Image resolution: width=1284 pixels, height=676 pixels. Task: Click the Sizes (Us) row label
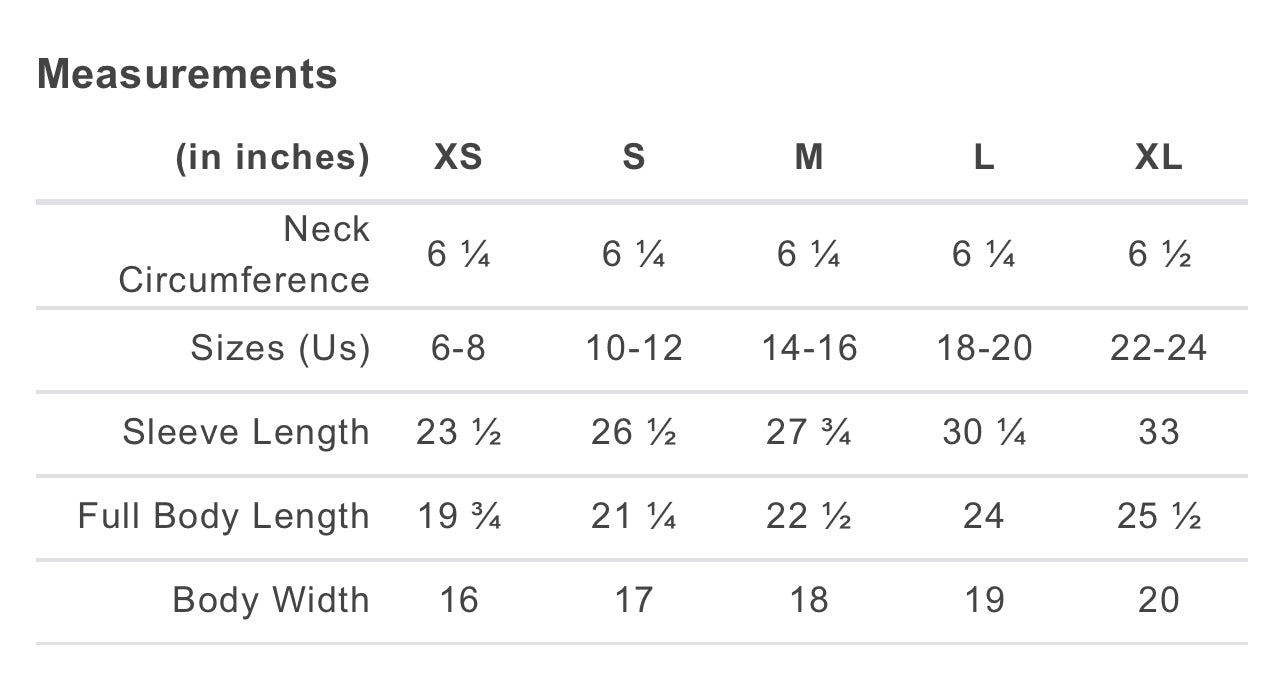(280, 348)
